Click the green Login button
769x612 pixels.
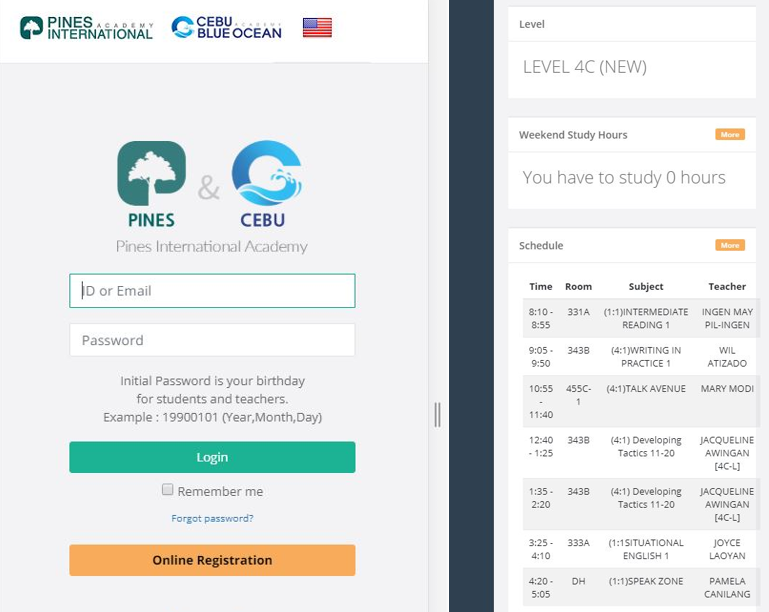click(x=212, y=457)
